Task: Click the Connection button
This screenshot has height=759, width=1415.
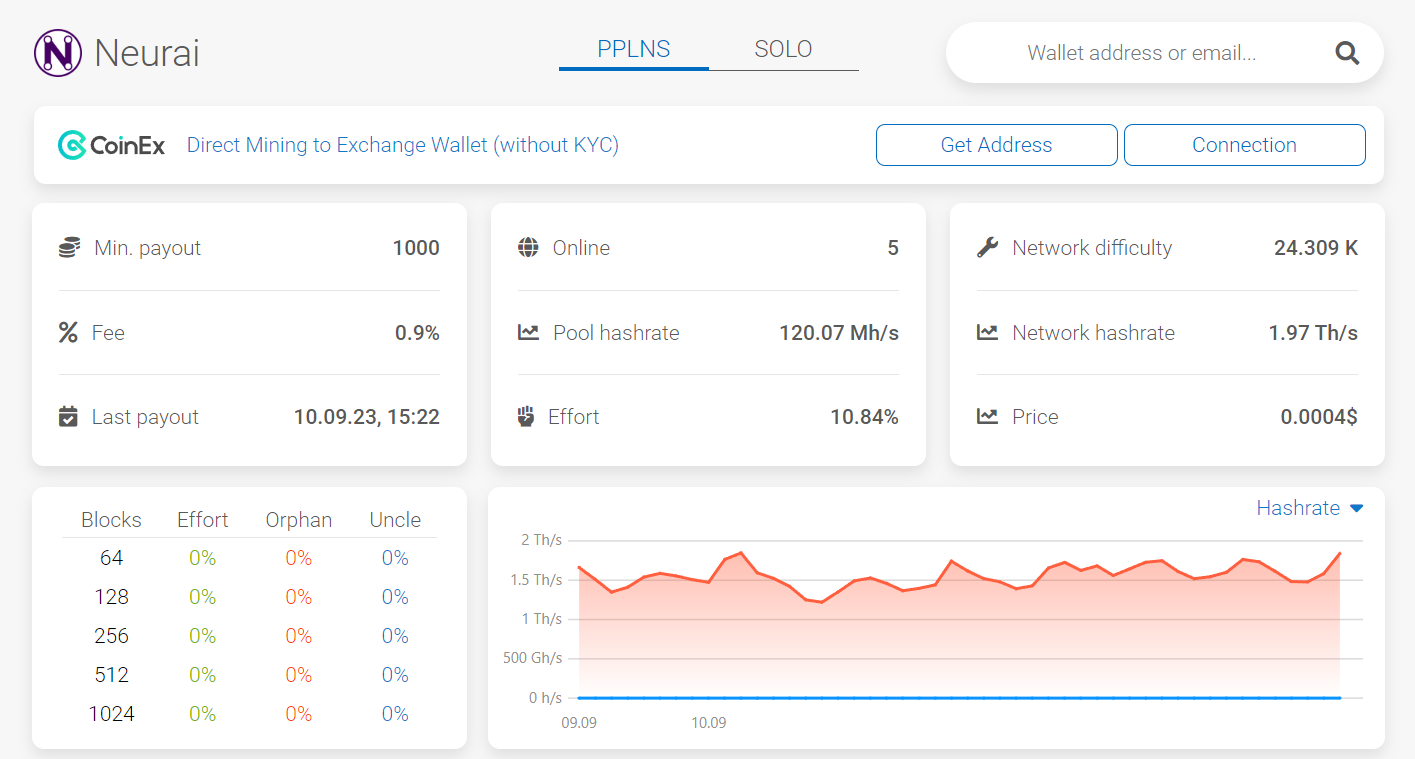Action: pos(1244,144)
